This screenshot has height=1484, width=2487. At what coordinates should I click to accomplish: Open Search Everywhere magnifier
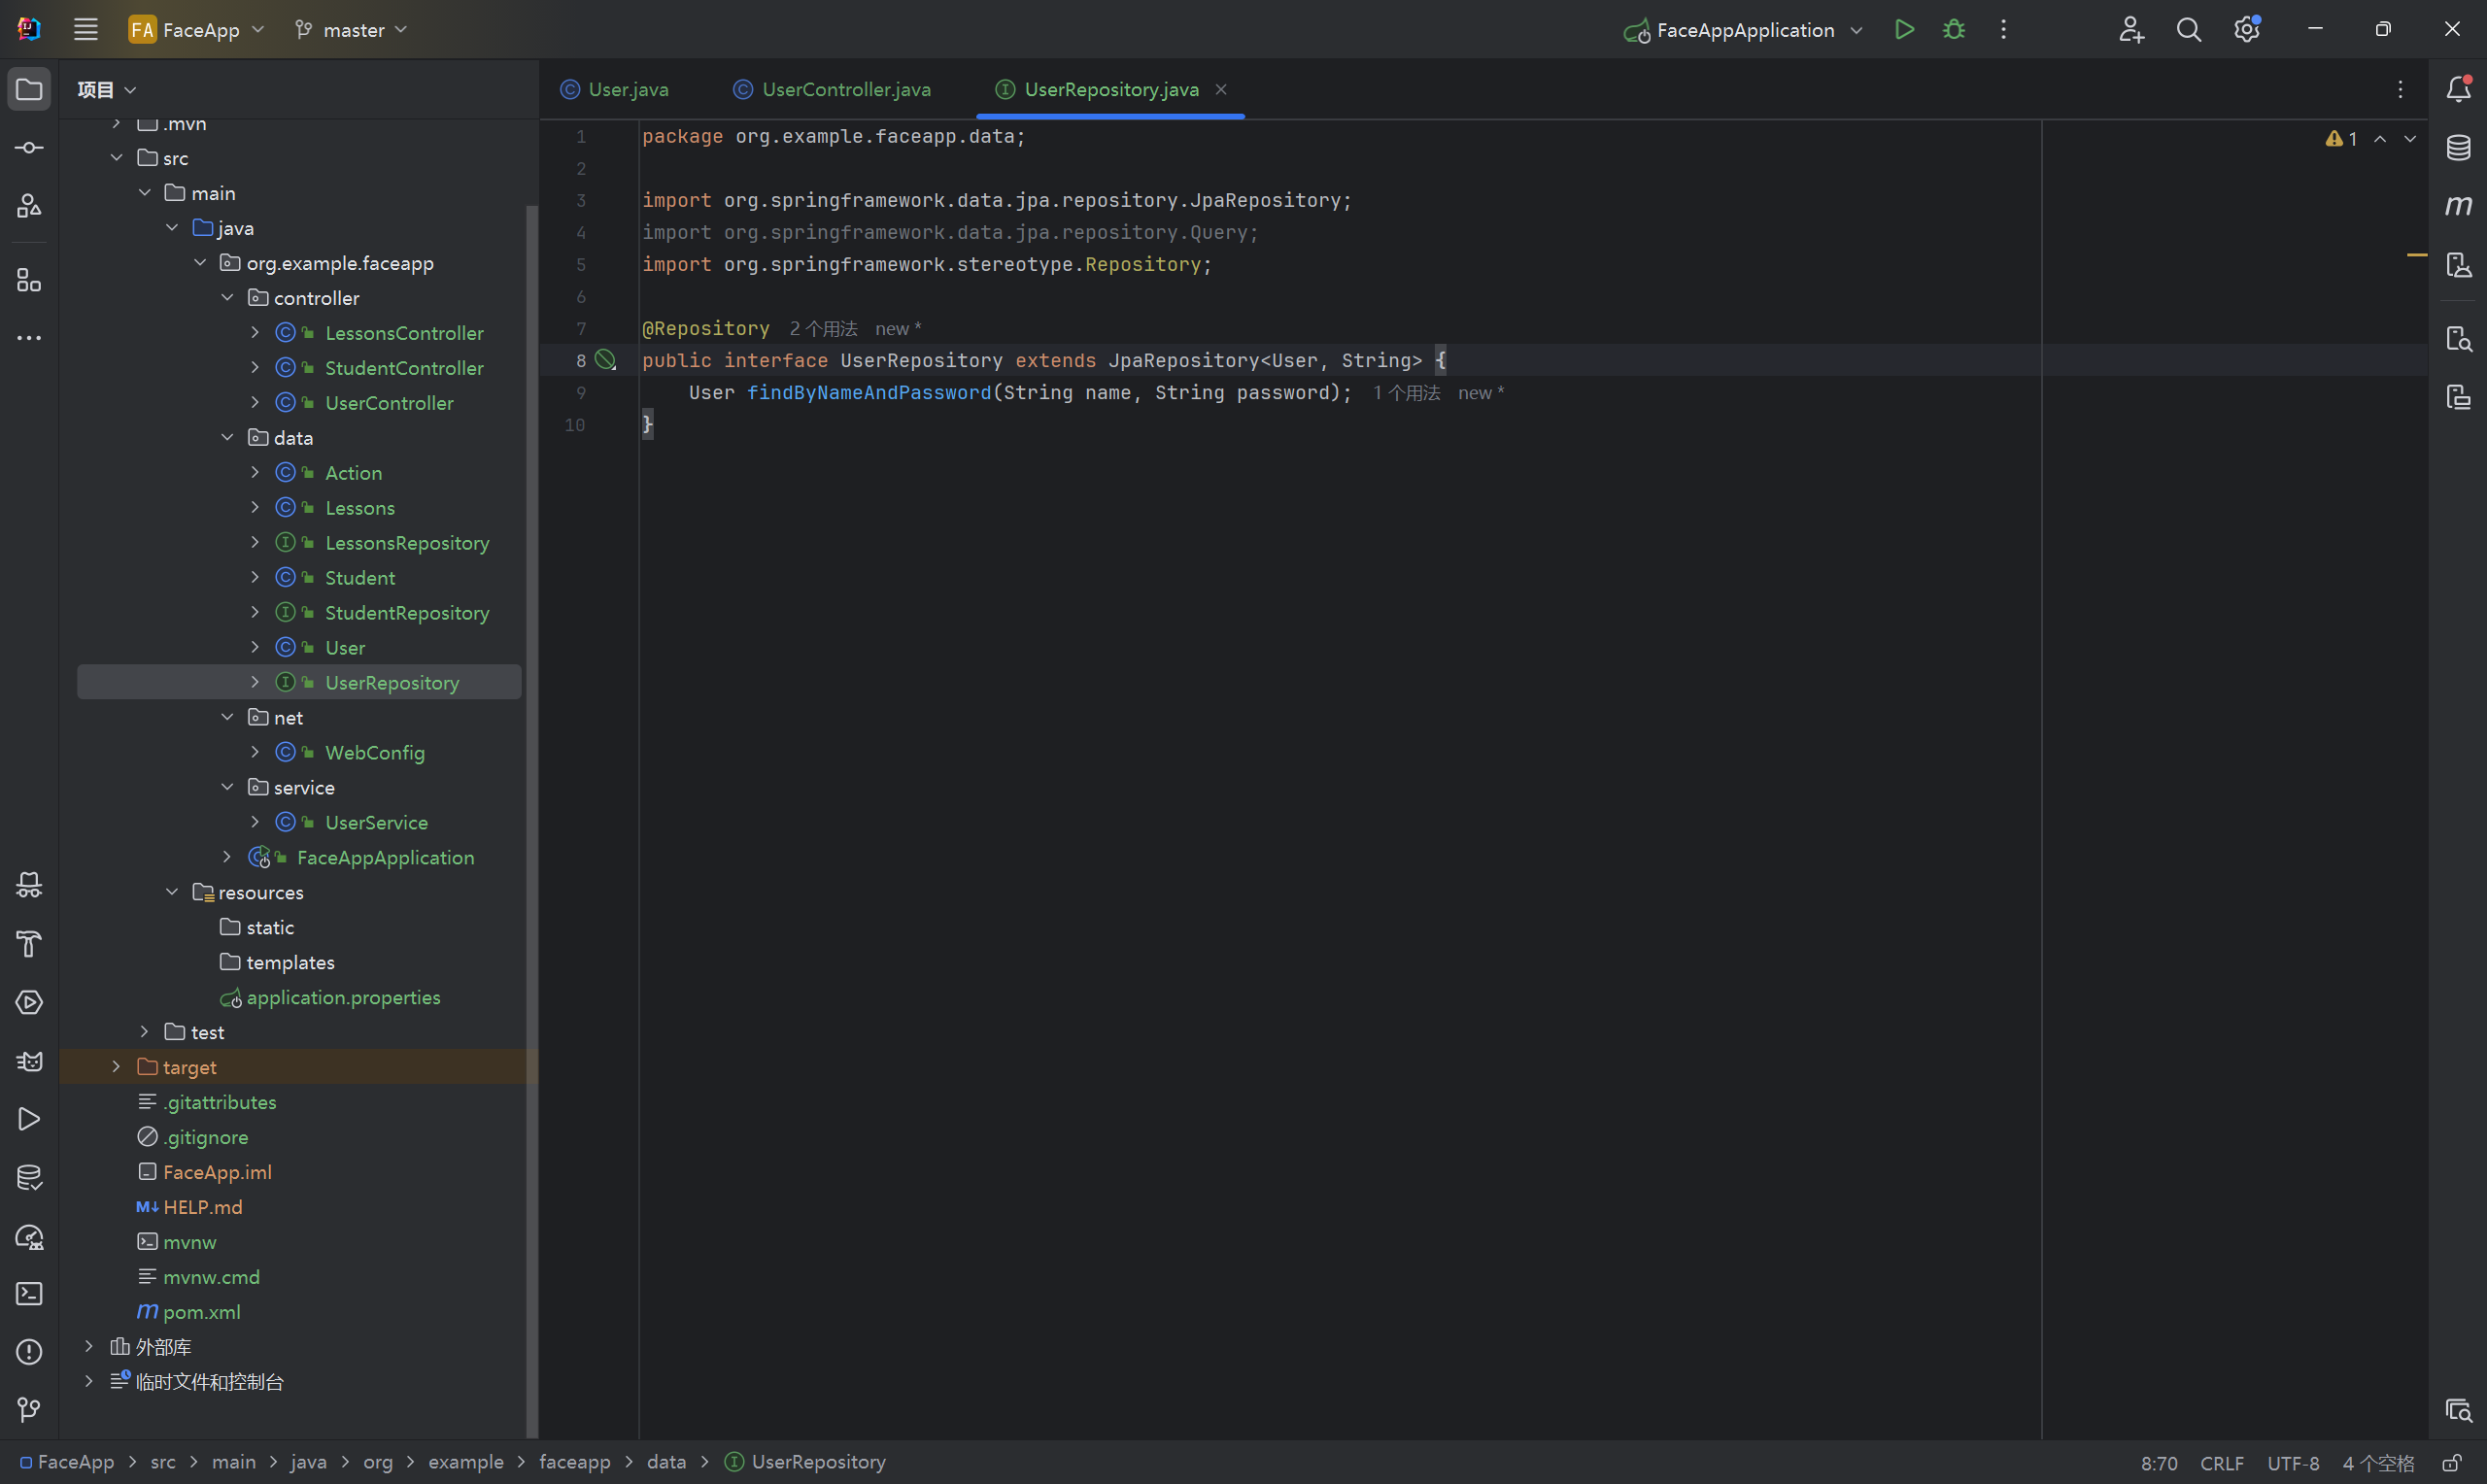point(2188,30)
